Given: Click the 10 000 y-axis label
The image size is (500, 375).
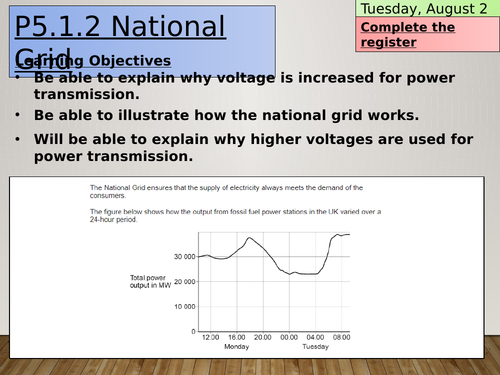Looking at the screenshot, I should click(x=185, y=307).
